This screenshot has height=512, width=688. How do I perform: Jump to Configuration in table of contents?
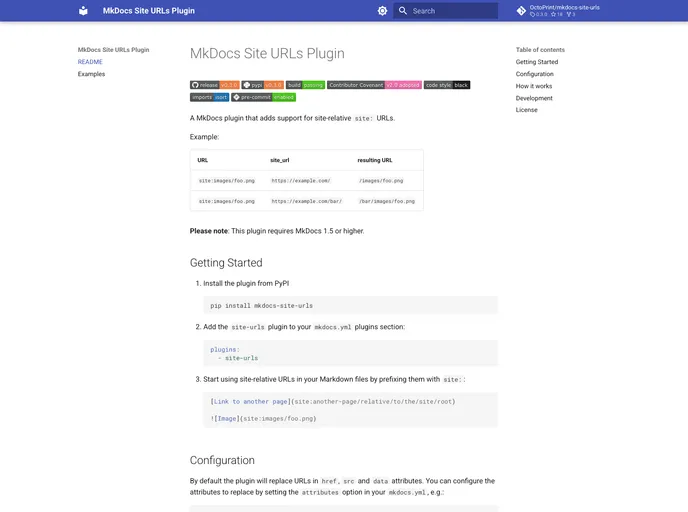pyautogui.click(x=534, y=74)
